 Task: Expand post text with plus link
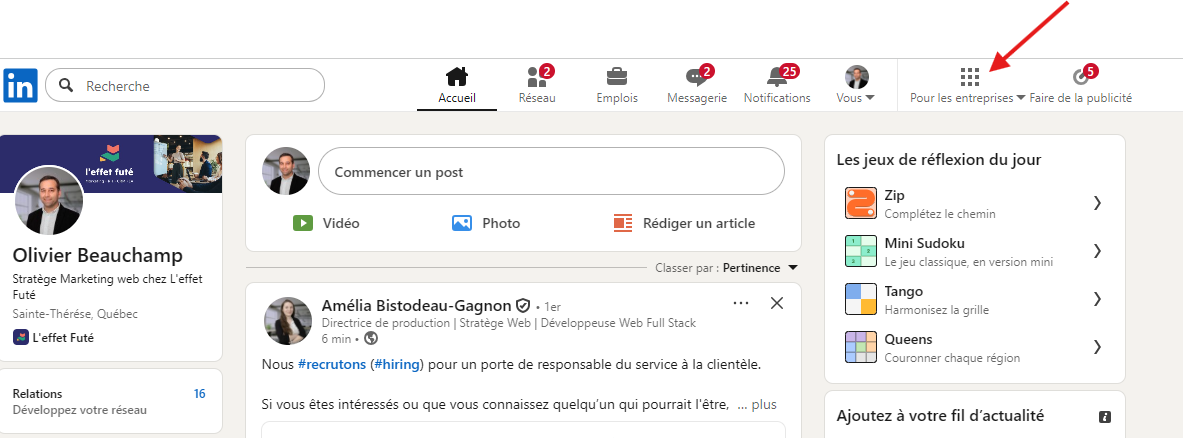[x=763, y=405]
